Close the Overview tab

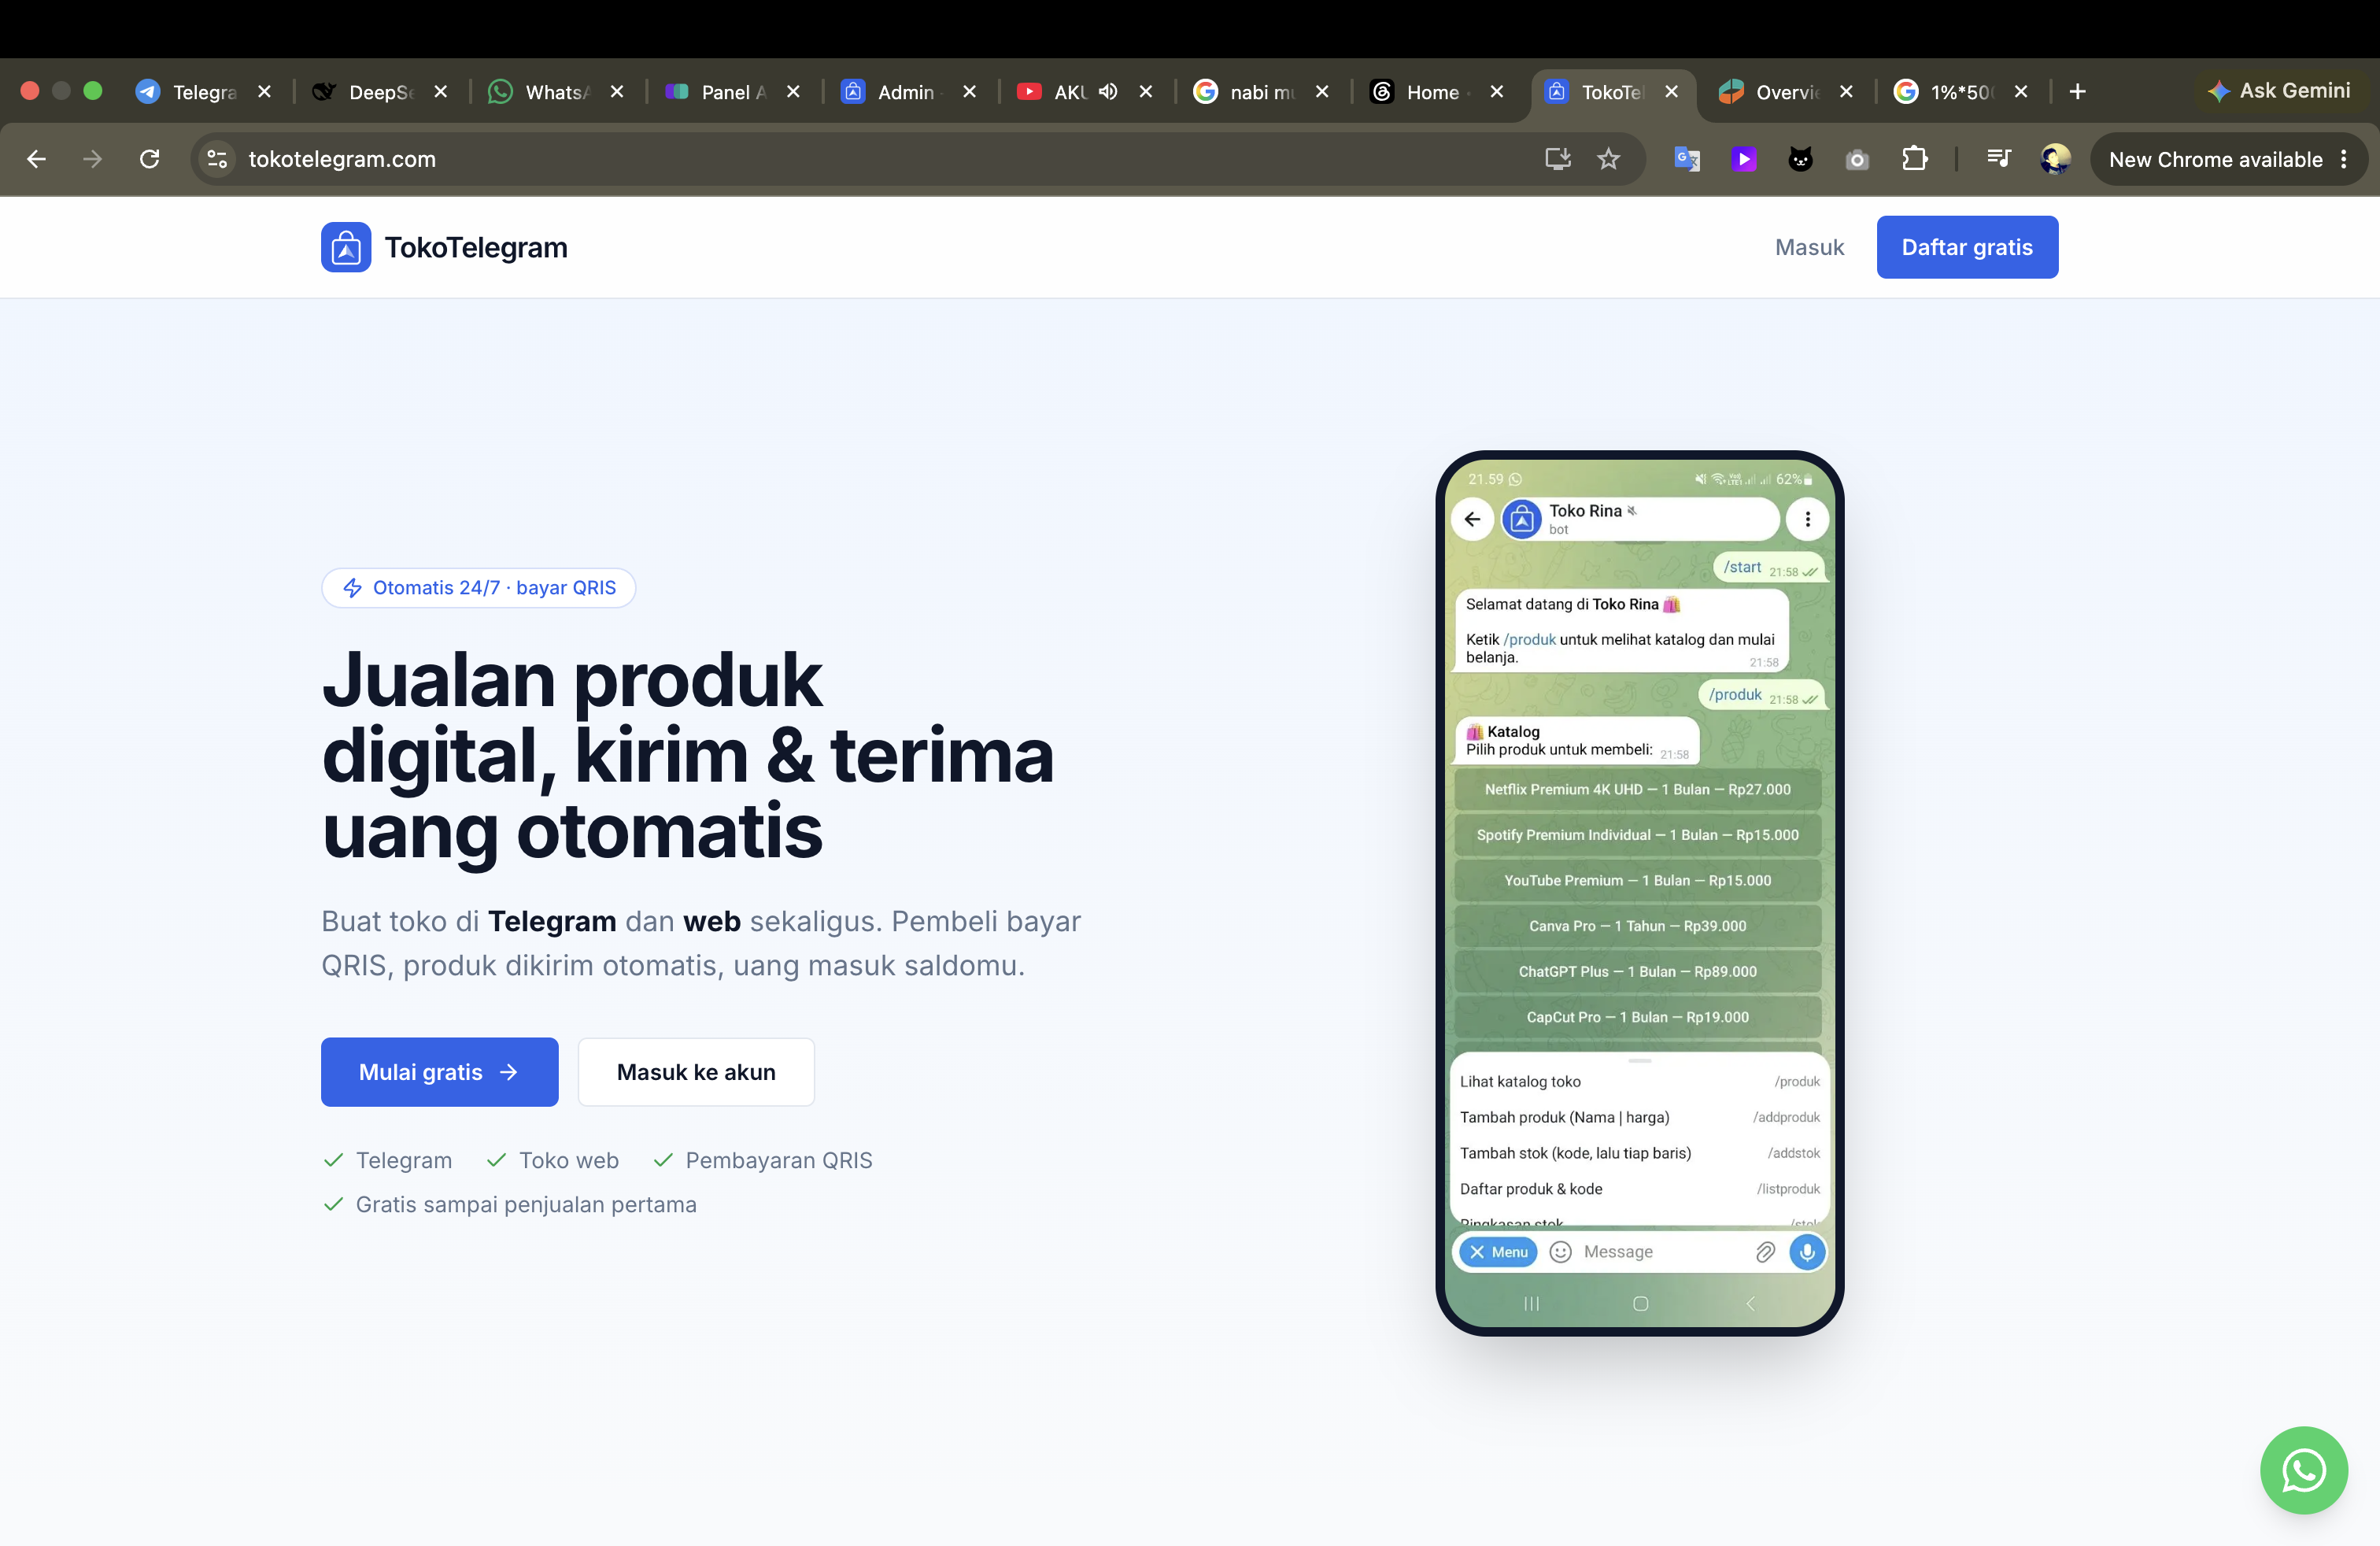pos(1846,92)
